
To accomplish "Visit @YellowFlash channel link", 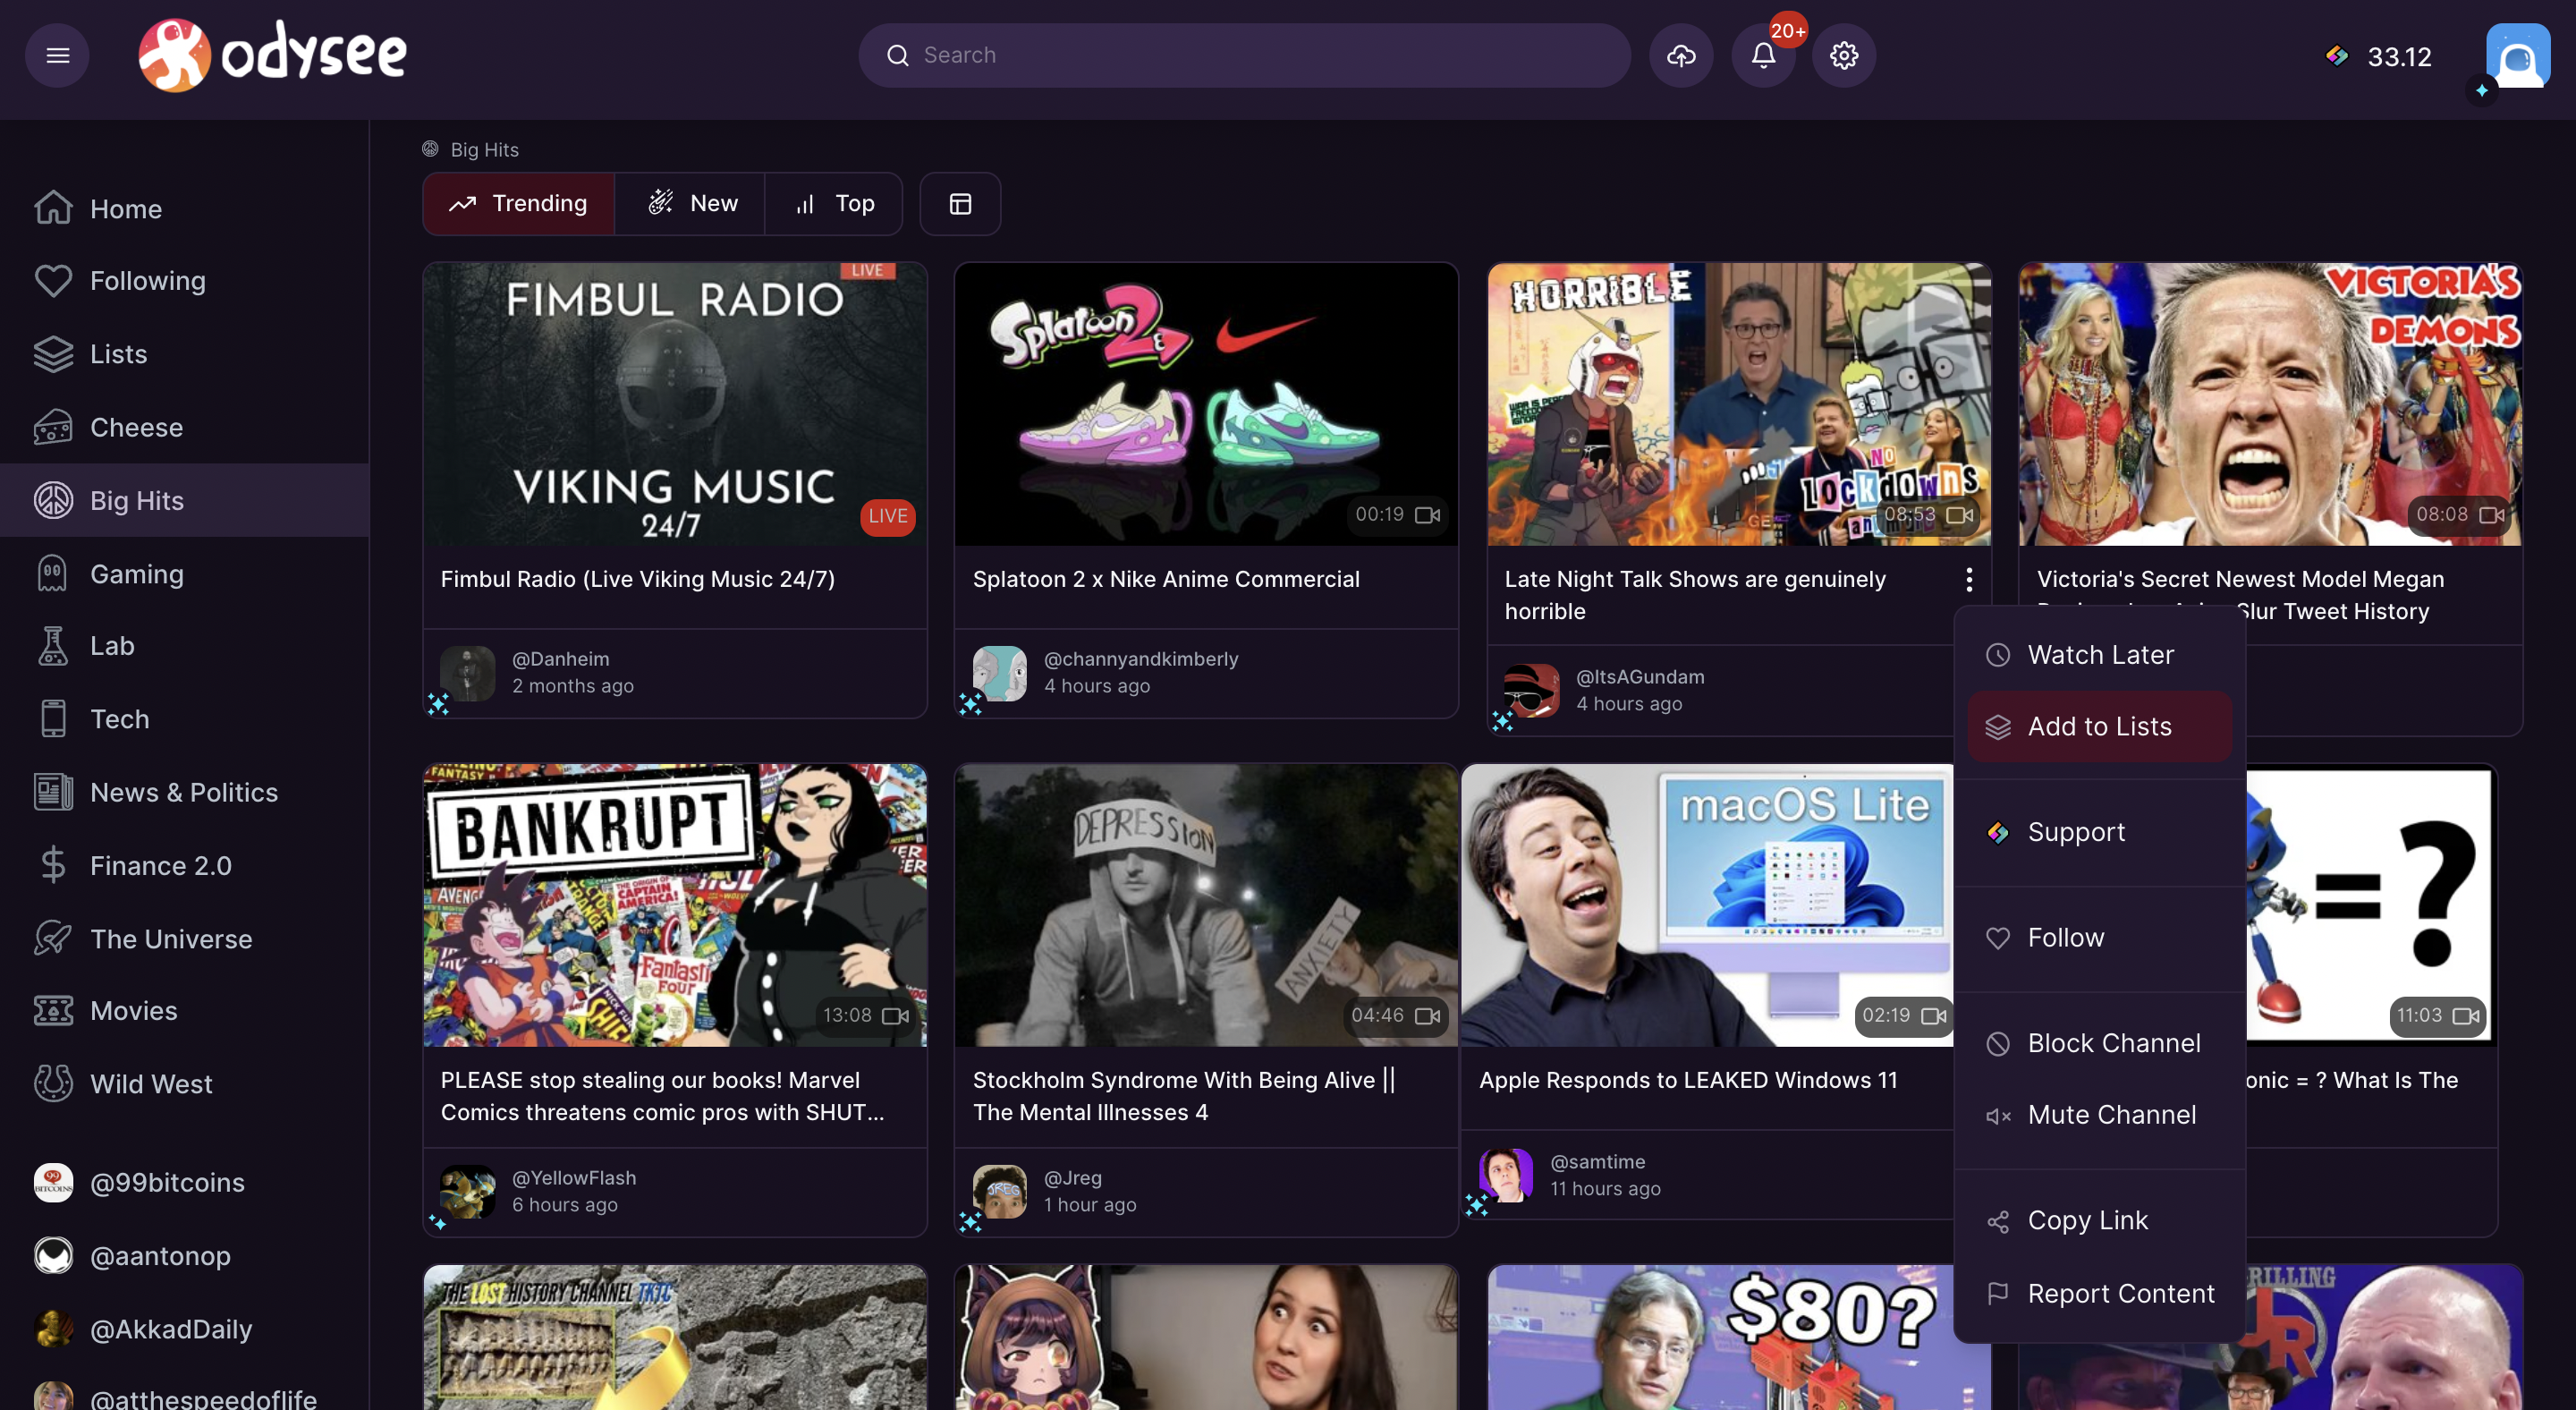I will pos(574,1178).
